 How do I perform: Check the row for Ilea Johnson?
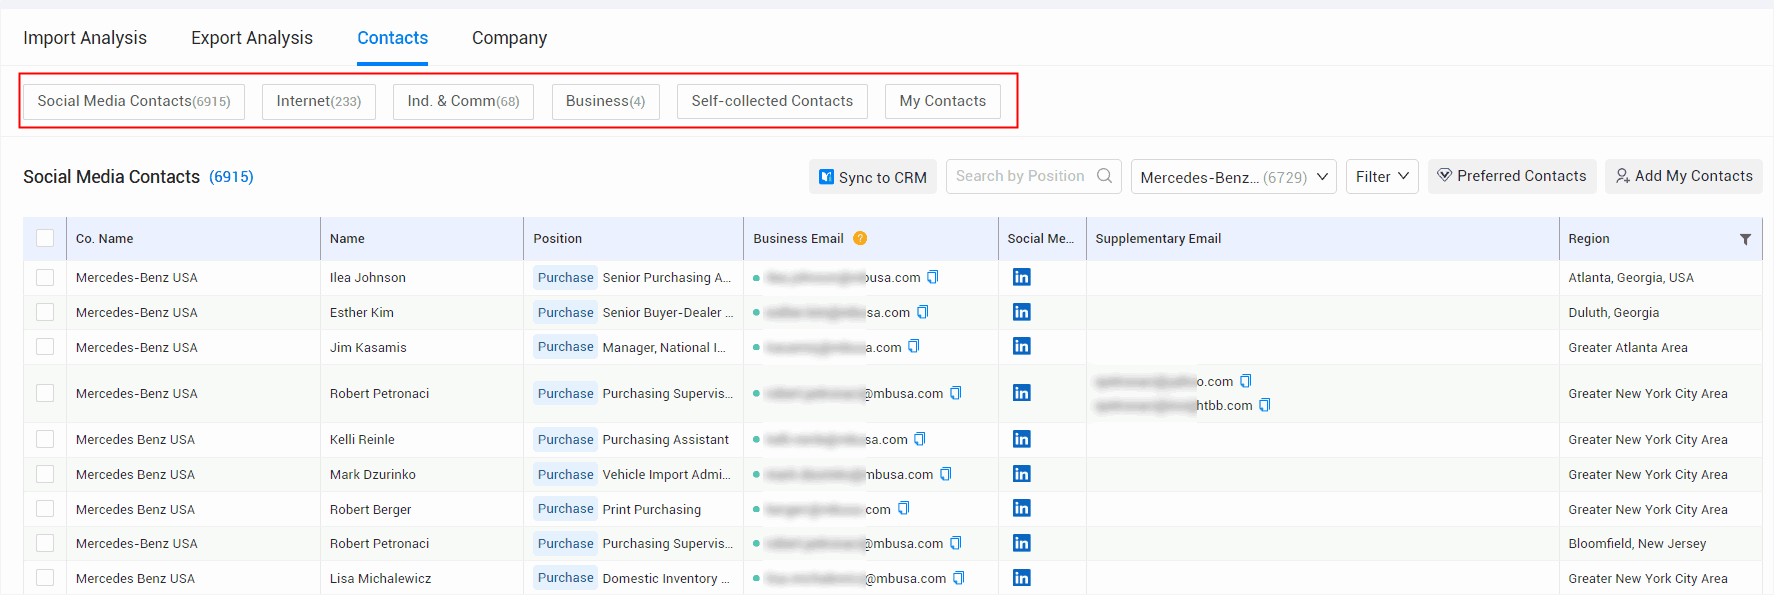coord(45,277)
